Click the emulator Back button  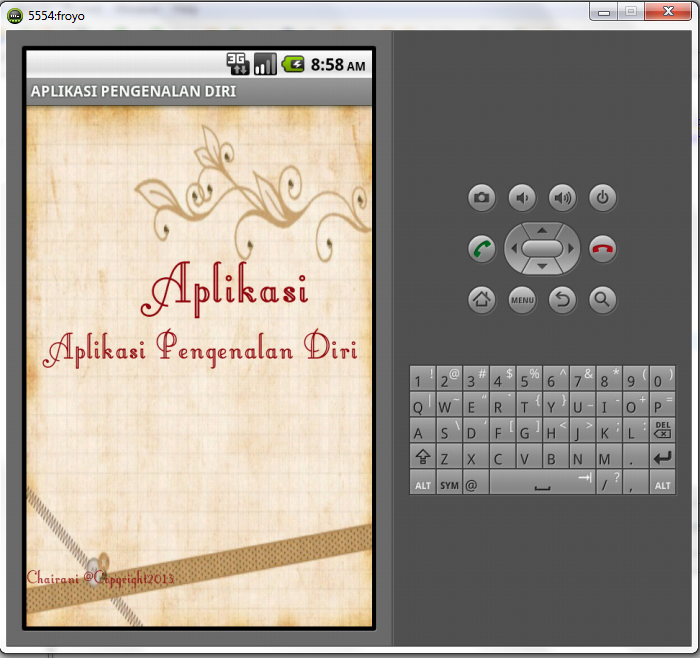click(562, 300)
